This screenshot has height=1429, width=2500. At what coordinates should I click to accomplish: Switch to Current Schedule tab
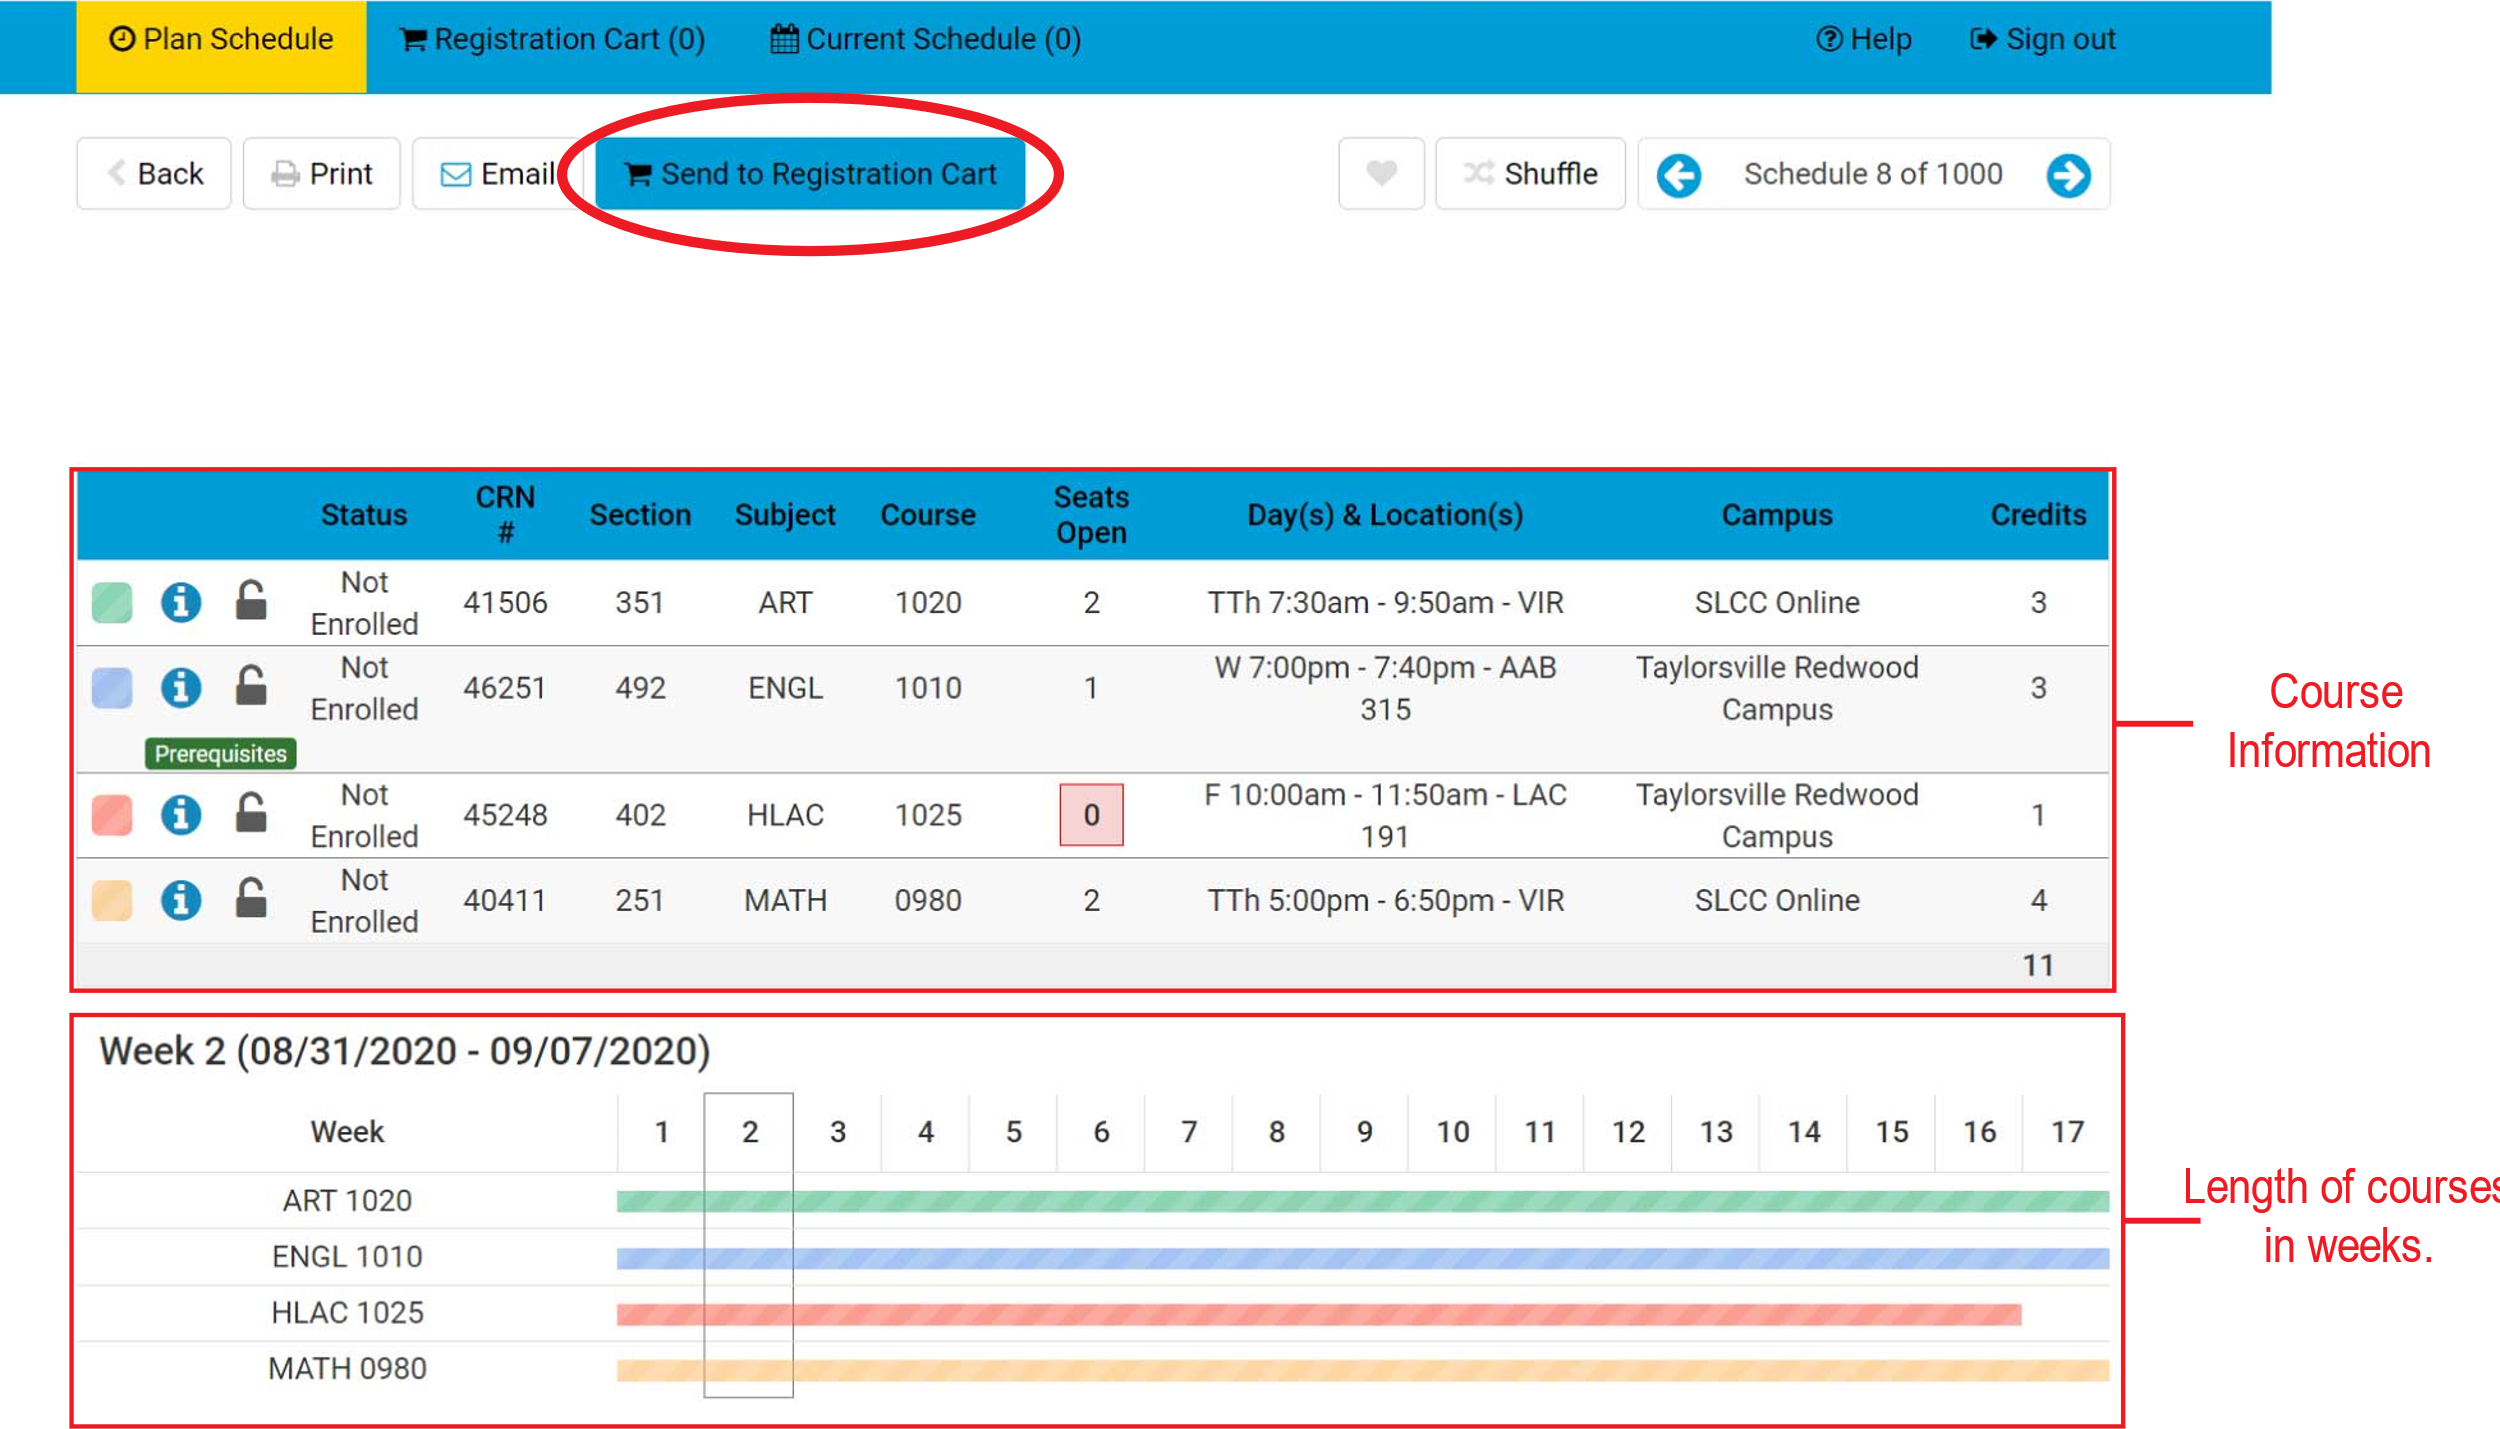point(926,40)
